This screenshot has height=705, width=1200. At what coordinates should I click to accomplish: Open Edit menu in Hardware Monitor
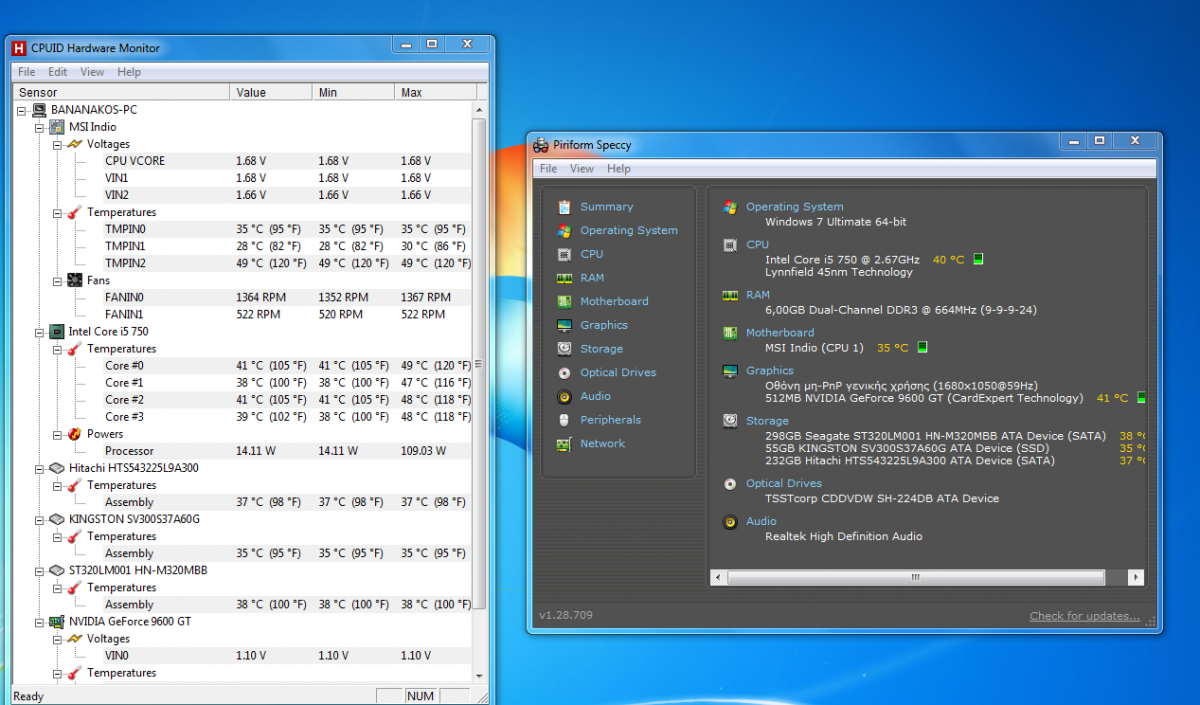(x=58, y=72)
